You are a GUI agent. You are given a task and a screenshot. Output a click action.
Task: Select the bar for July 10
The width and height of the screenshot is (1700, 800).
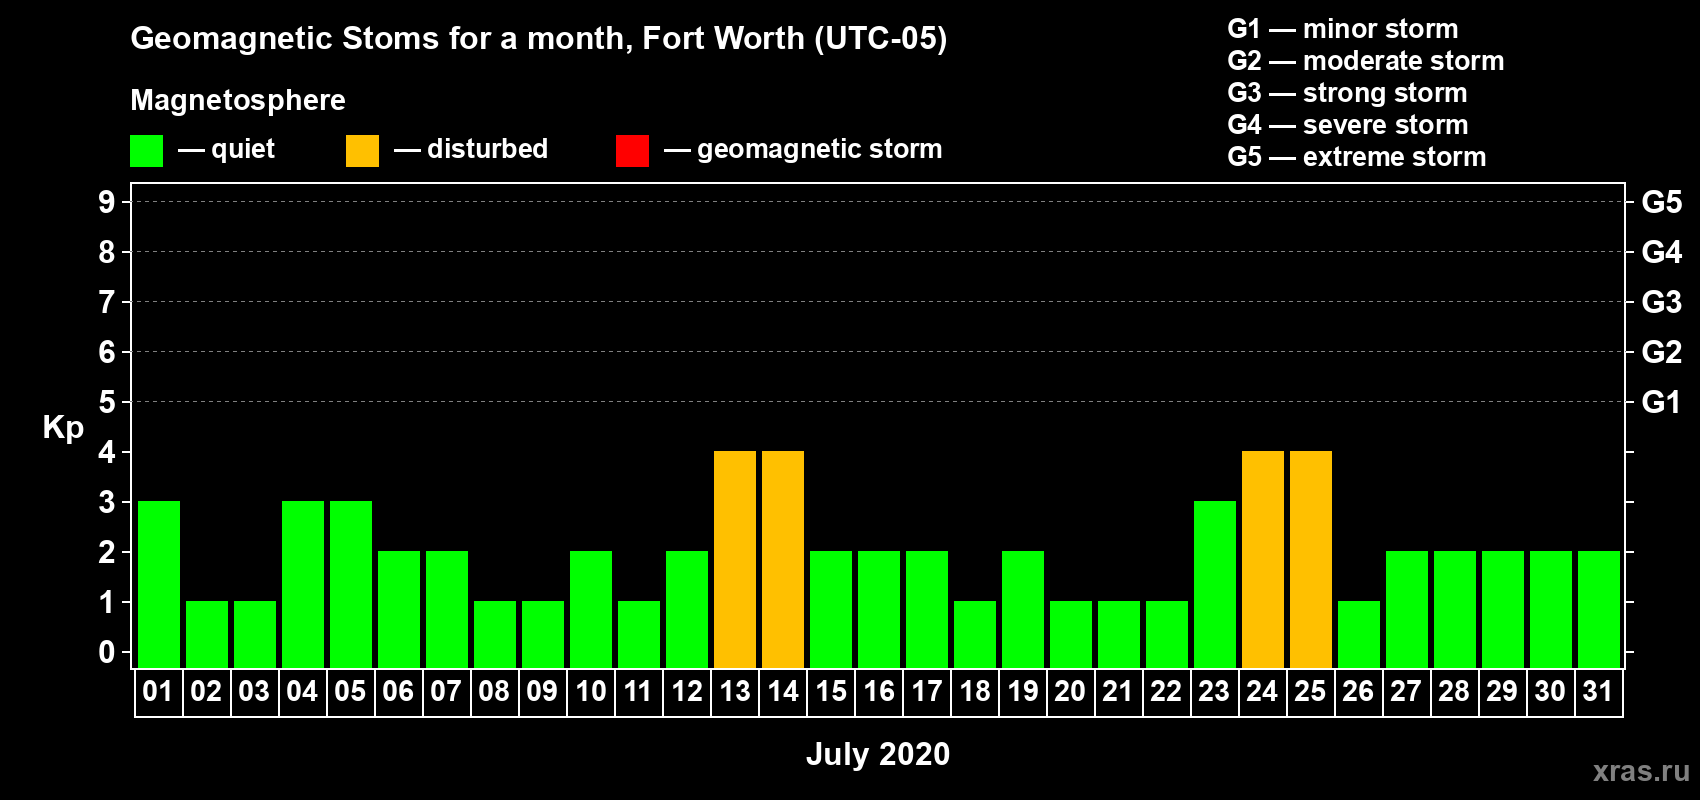coord(591,610)
